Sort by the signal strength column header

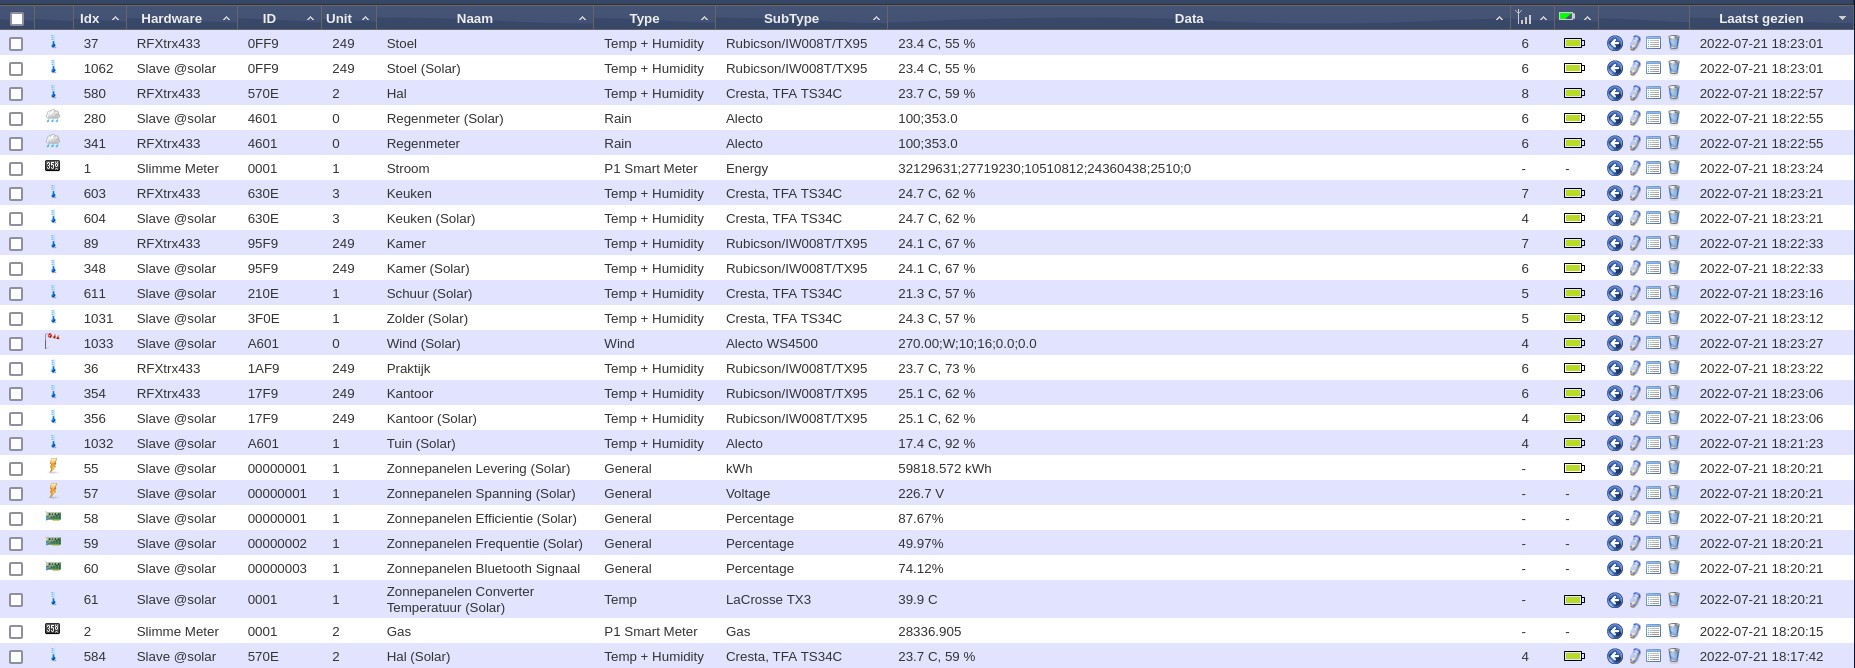1524,19
